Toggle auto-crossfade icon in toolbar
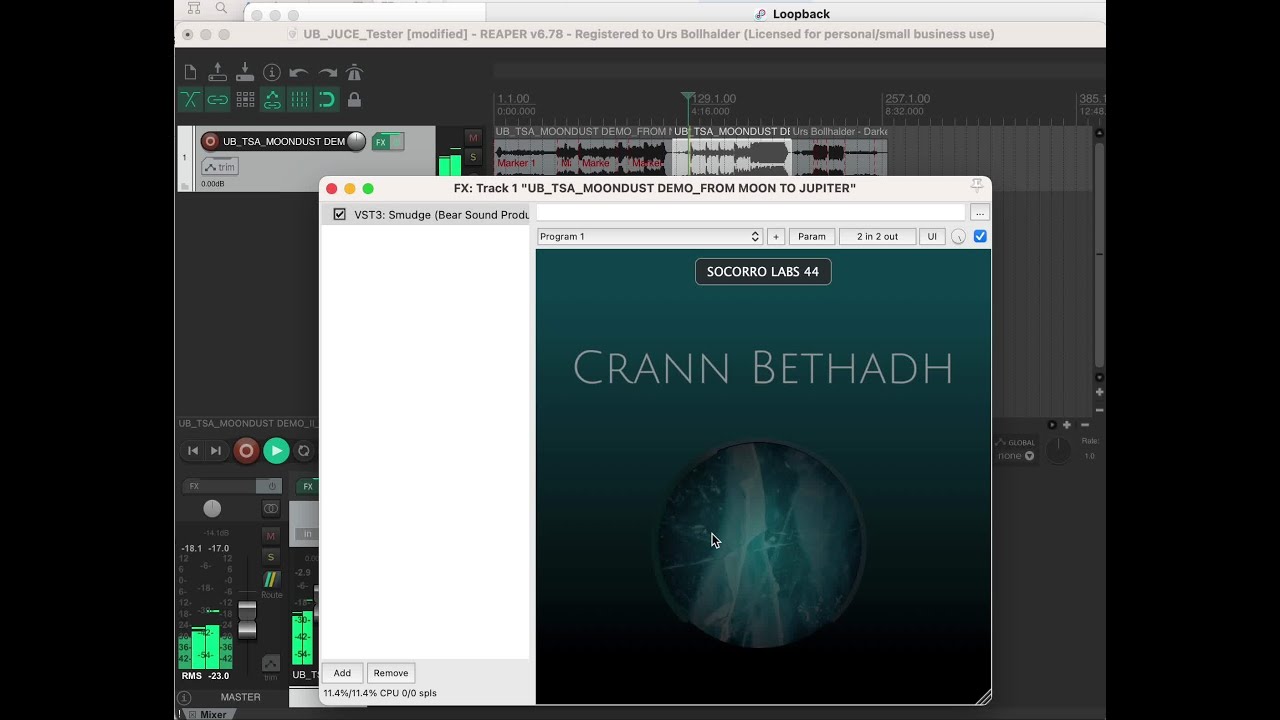Screen dimensions: 1280x720 tap(190, 100)
